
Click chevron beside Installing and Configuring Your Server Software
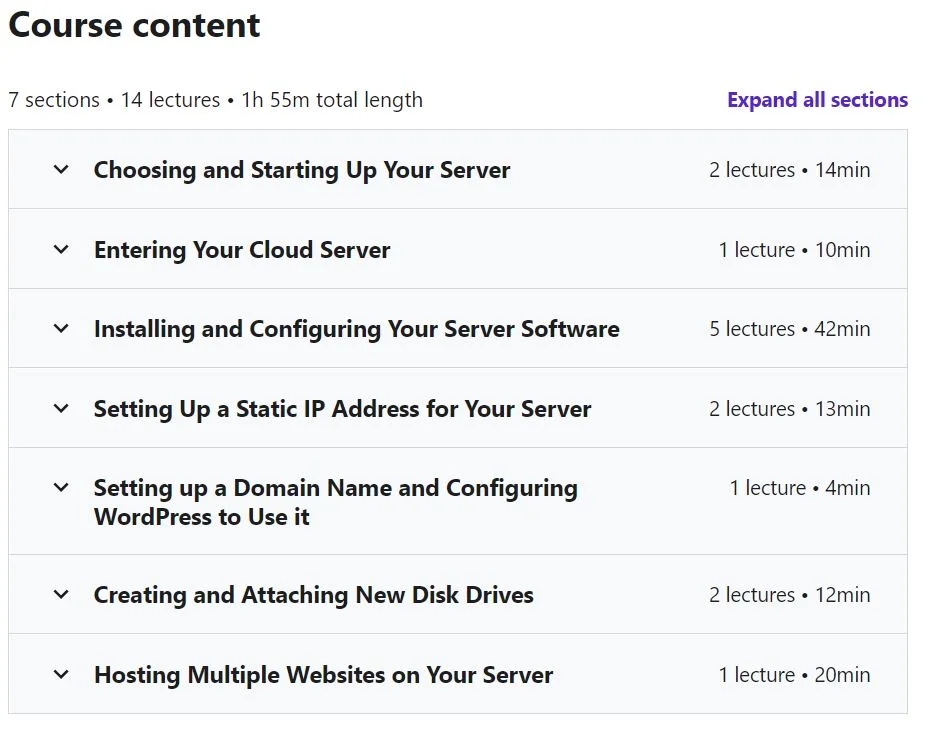tap(61, 328)
